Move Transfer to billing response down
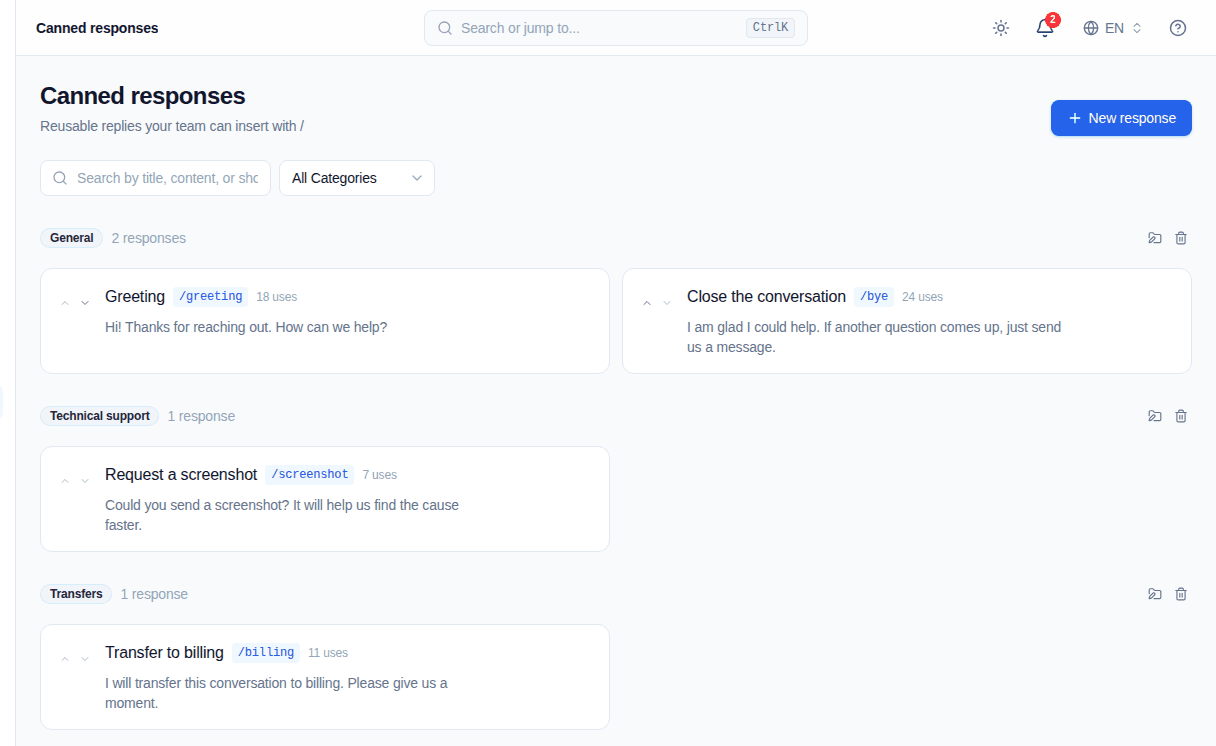Viewport: 1216px width, 746px height. (x=85, y=658)
